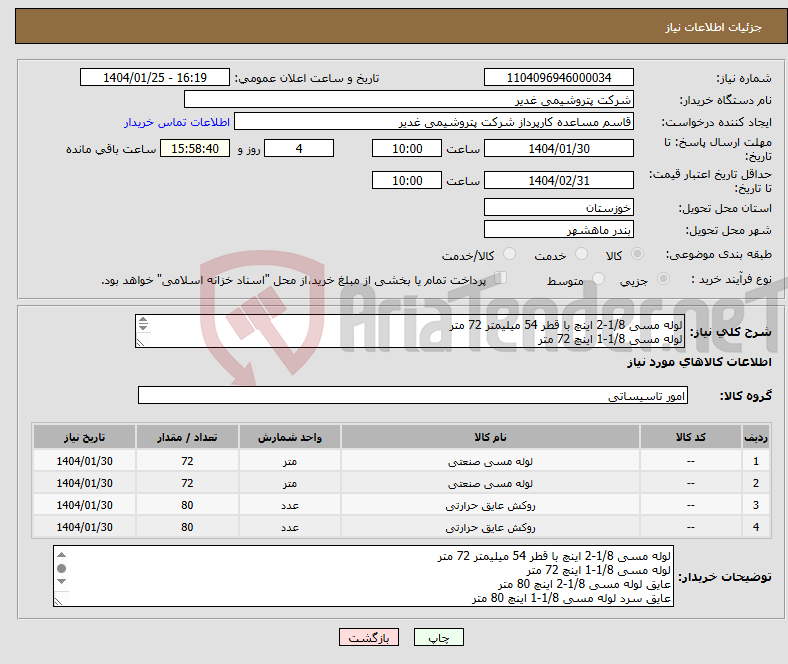The width and height of the screenshot is (788, 664).
Task: Click quantity 80 in row 3
Action: [x=187, y=506]
